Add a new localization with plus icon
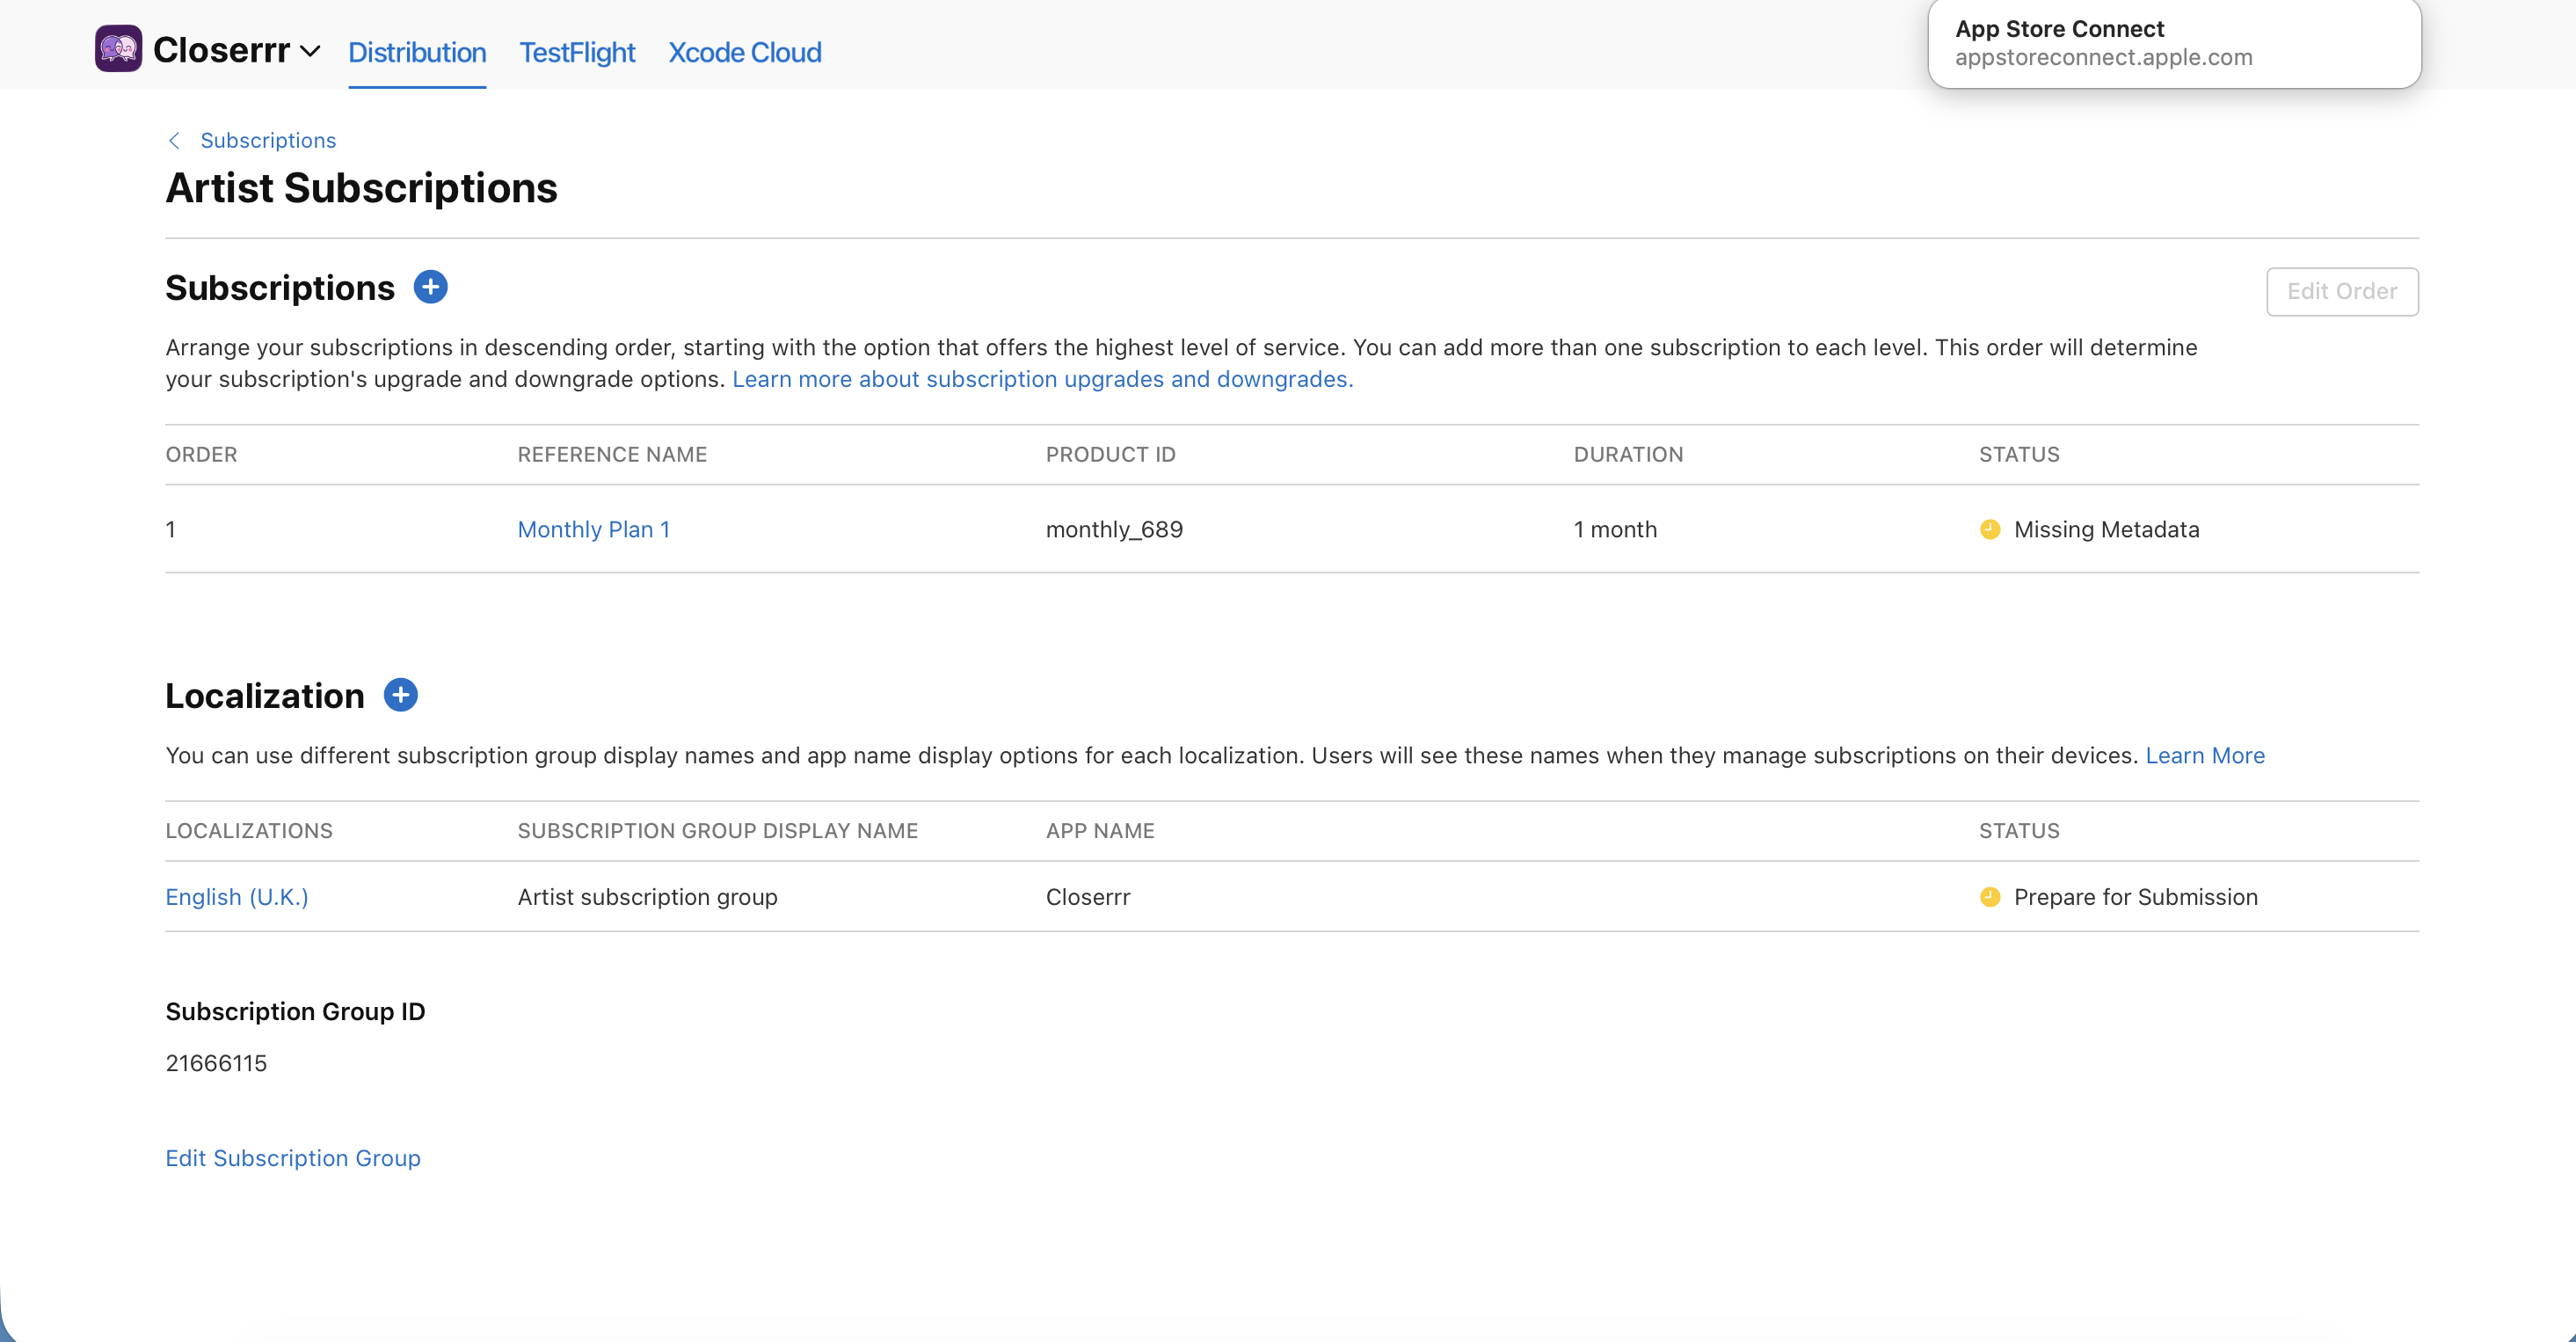The image size is (2576, 1342). click(400, 695)
